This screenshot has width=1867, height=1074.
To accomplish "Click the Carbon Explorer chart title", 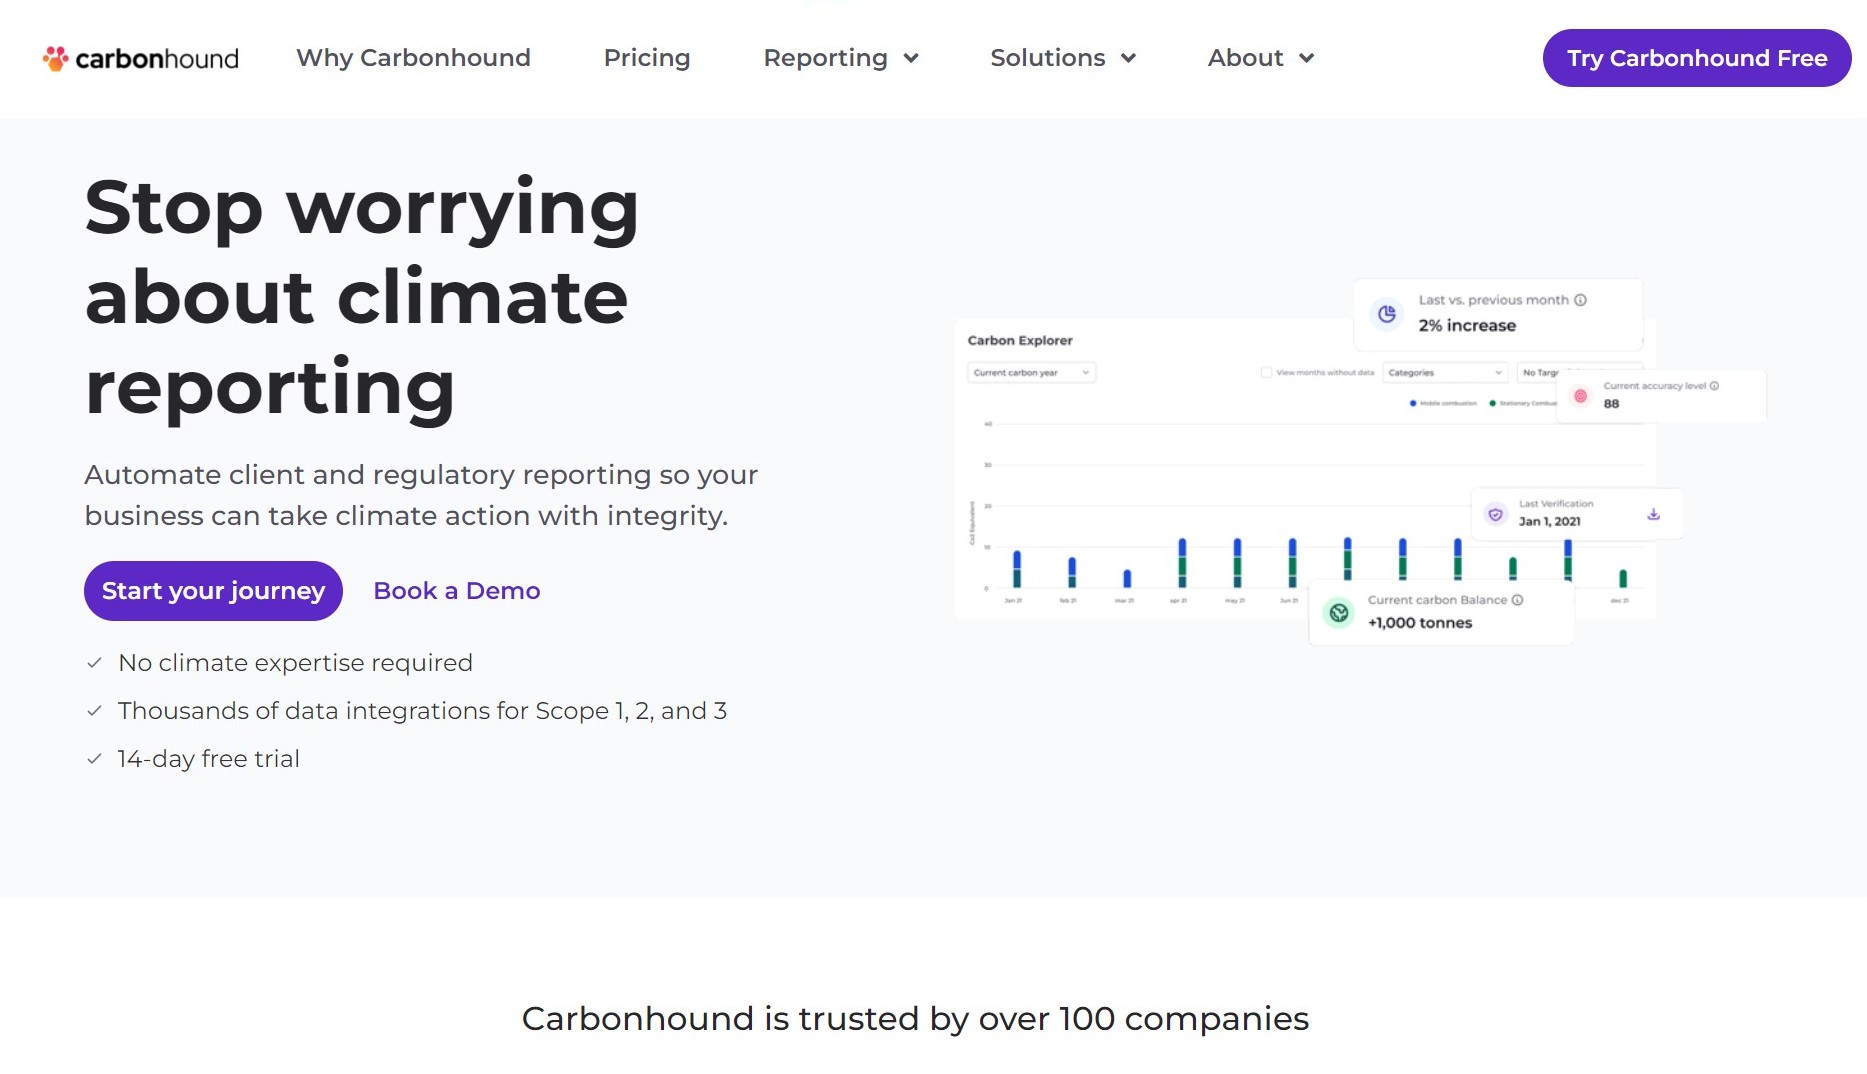I will 1020,341.
